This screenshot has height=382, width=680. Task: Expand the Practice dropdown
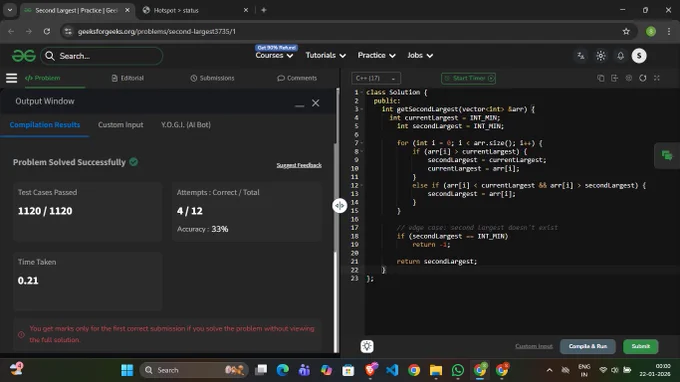click(376, 56)
